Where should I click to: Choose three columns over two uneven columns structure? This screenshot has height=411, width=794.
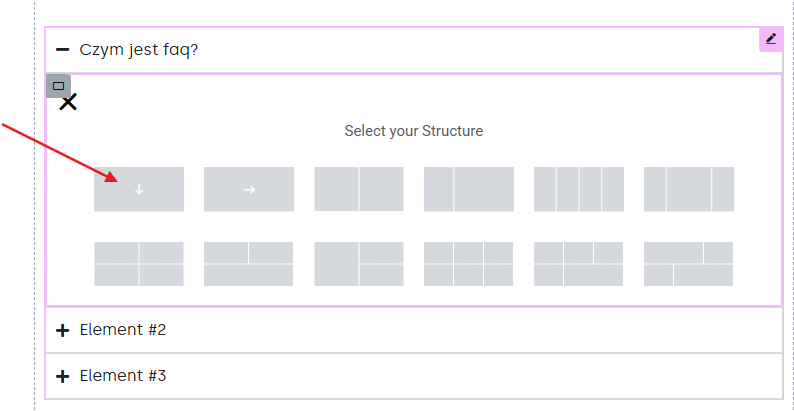point(579,264)
